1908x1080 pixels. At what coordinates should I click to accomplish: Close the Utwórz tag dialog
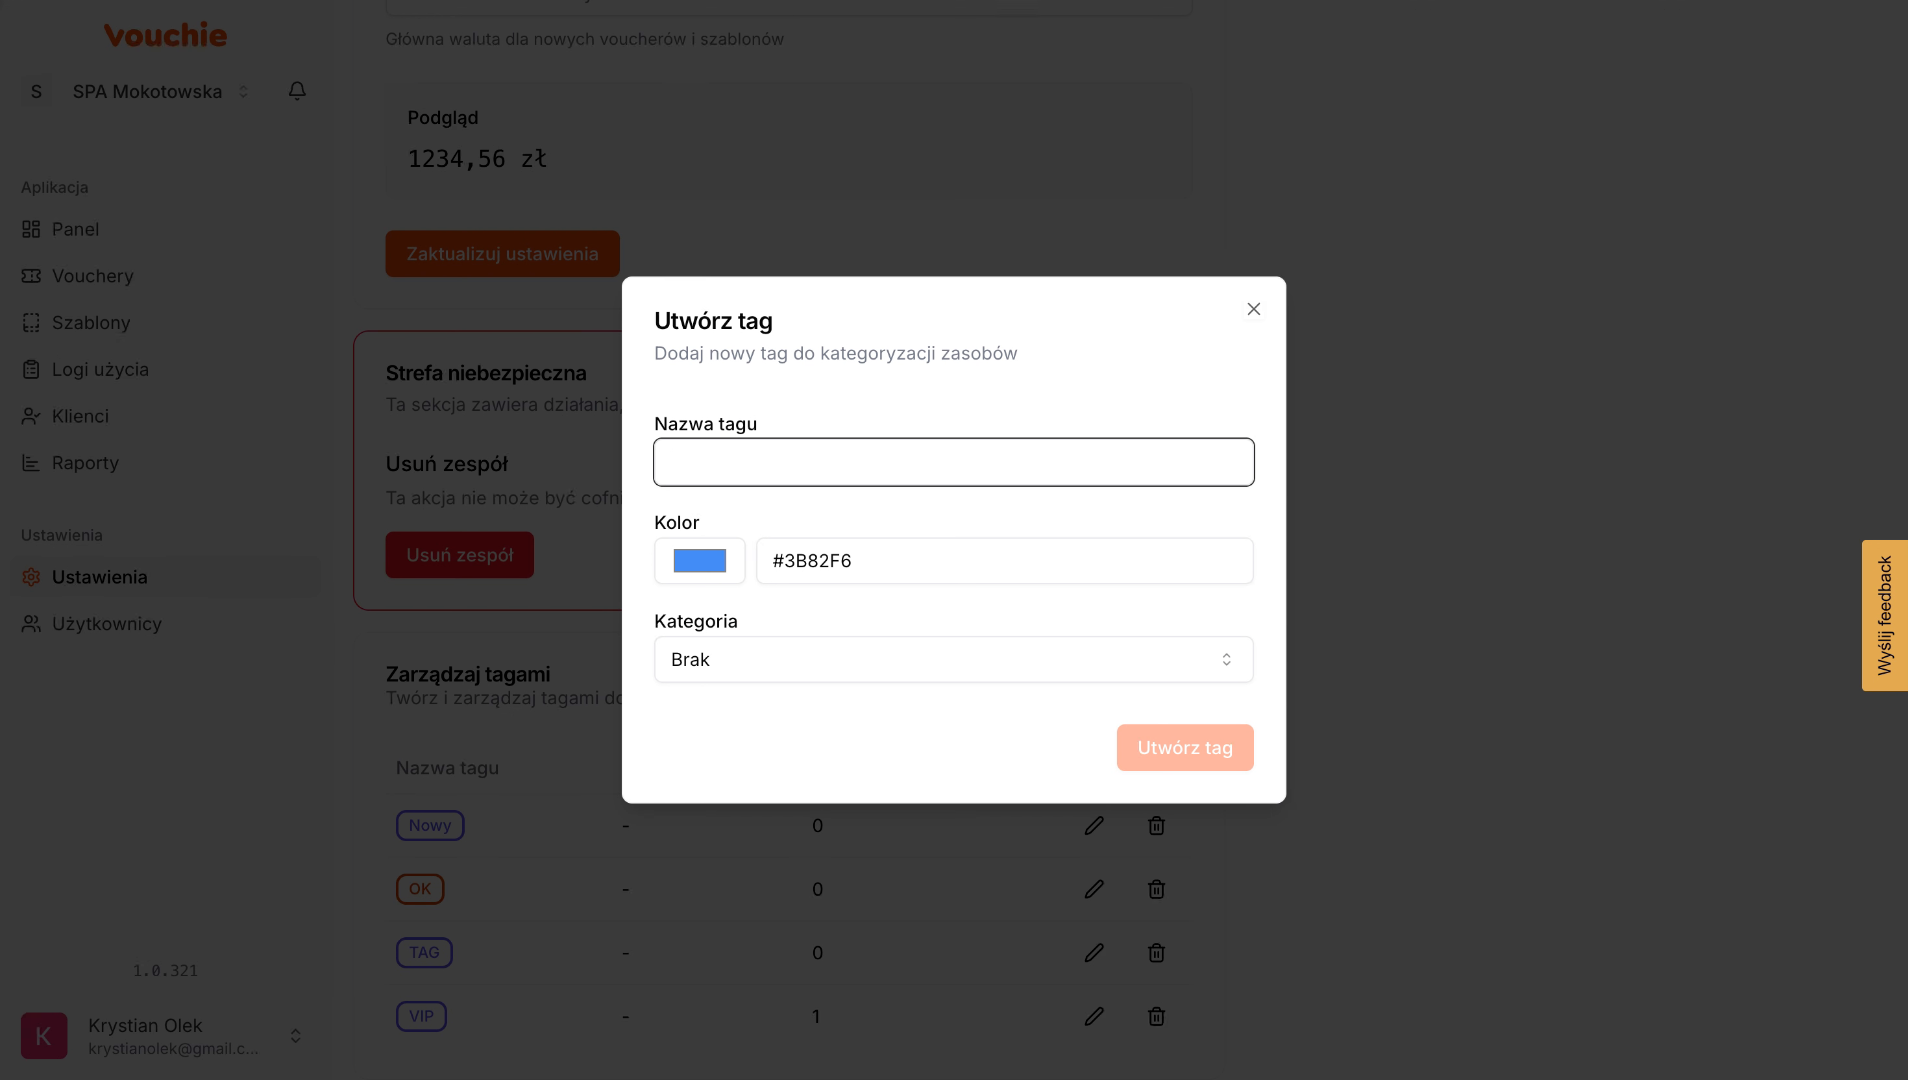[1253, 309]
